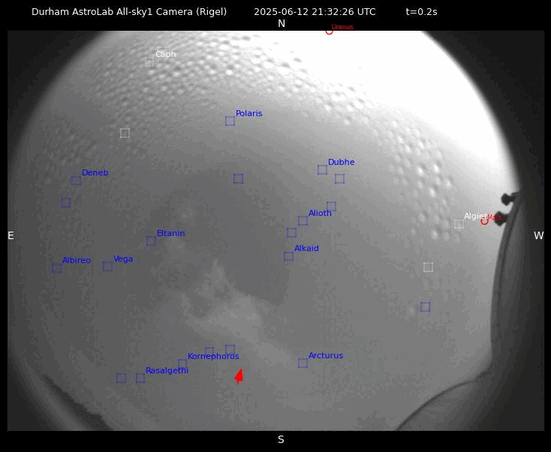Select the Vega star marker square
This screenshot has width=551, height=452.
pos(108,266)
